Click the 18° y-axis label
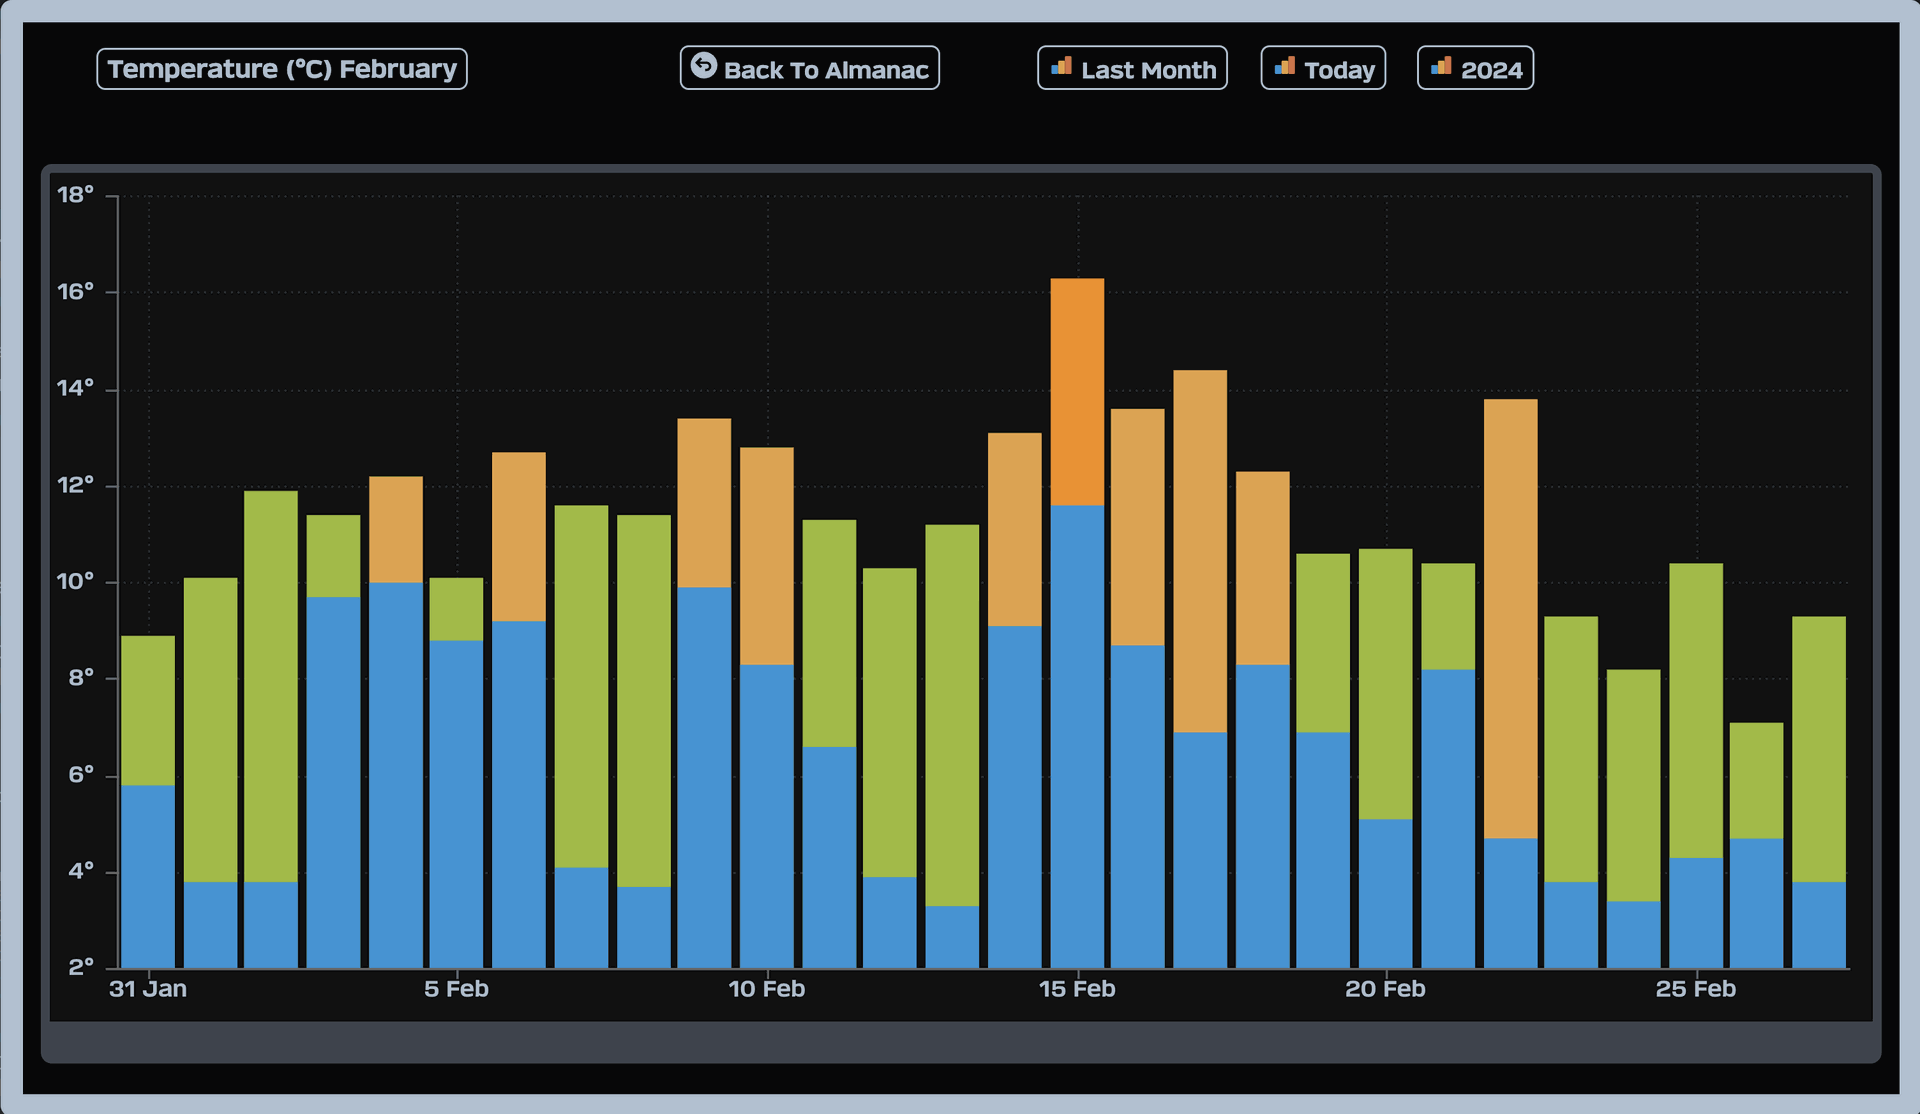The height and width of the screenshot is (1114, 1920). 76,195
